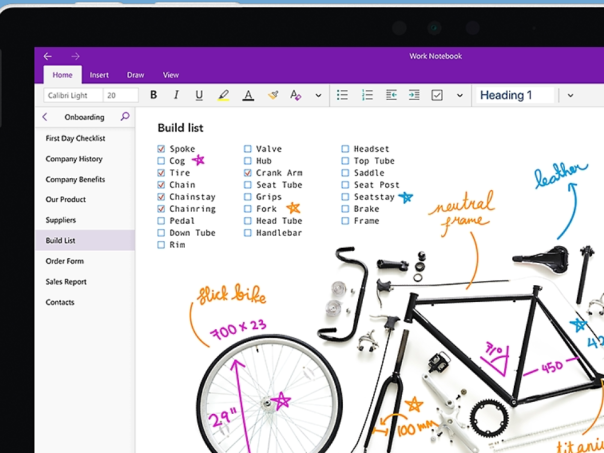This screenshot has width=604, height=453.
Task: Insert a to-do tag checkbox icon
Action: point(437,95)
